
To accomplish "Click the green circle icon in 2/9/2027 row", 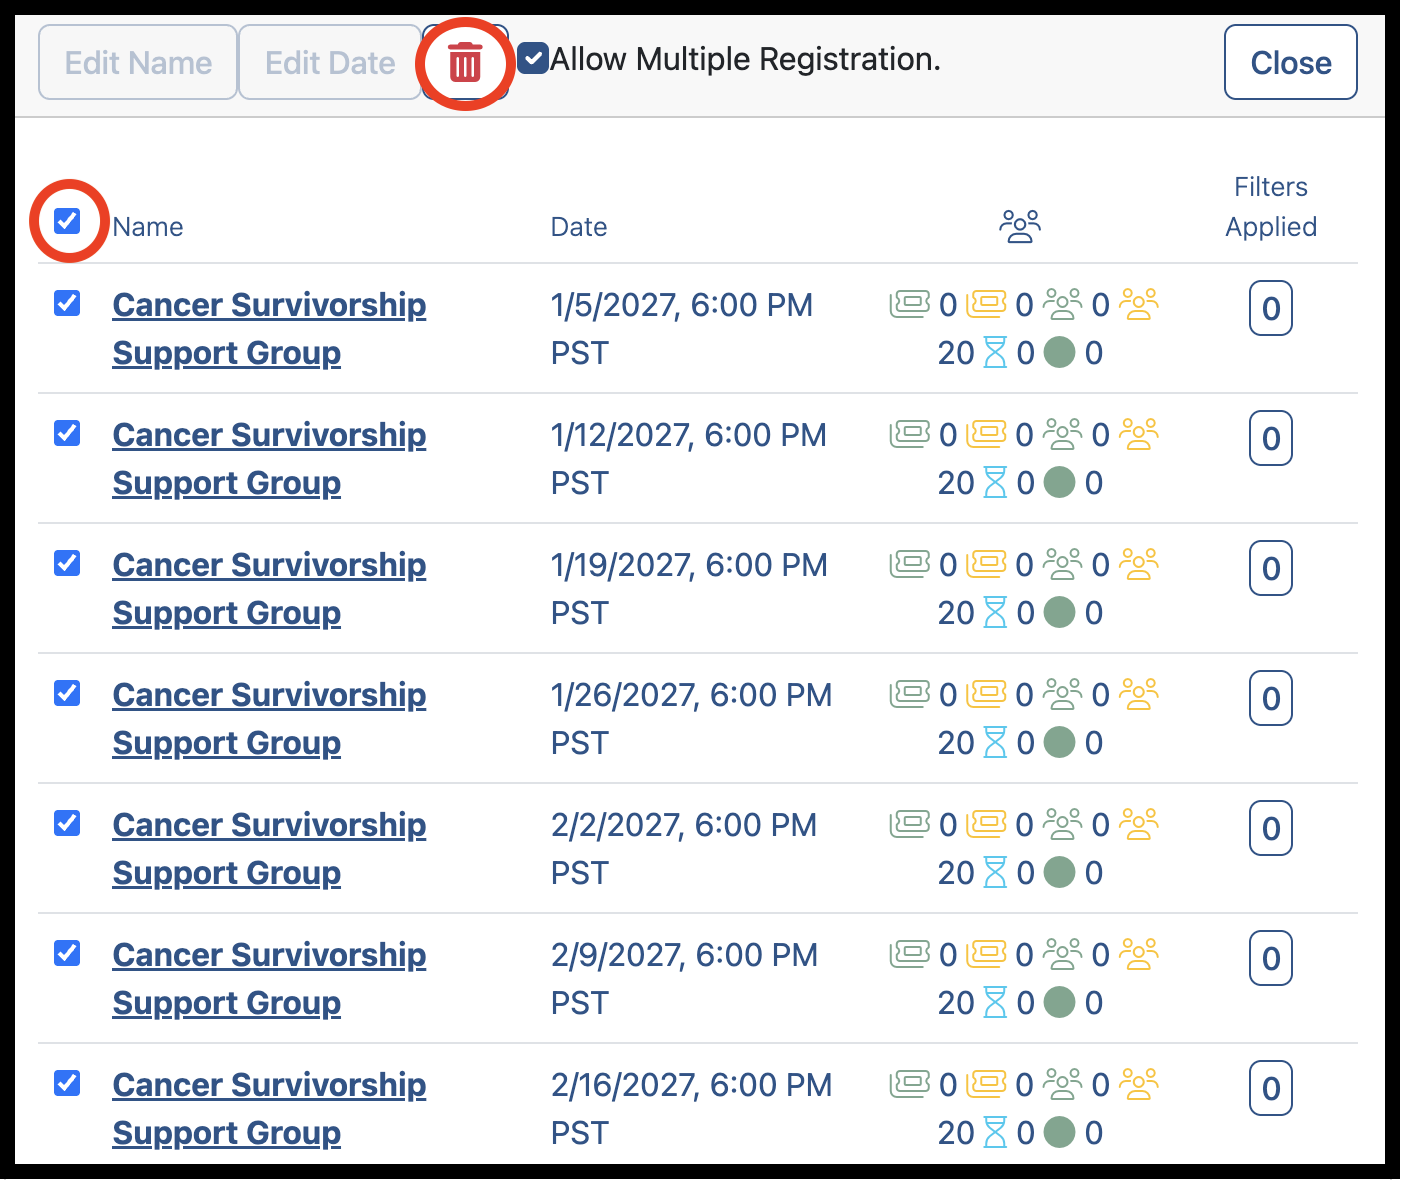I will point(1059,1002).
